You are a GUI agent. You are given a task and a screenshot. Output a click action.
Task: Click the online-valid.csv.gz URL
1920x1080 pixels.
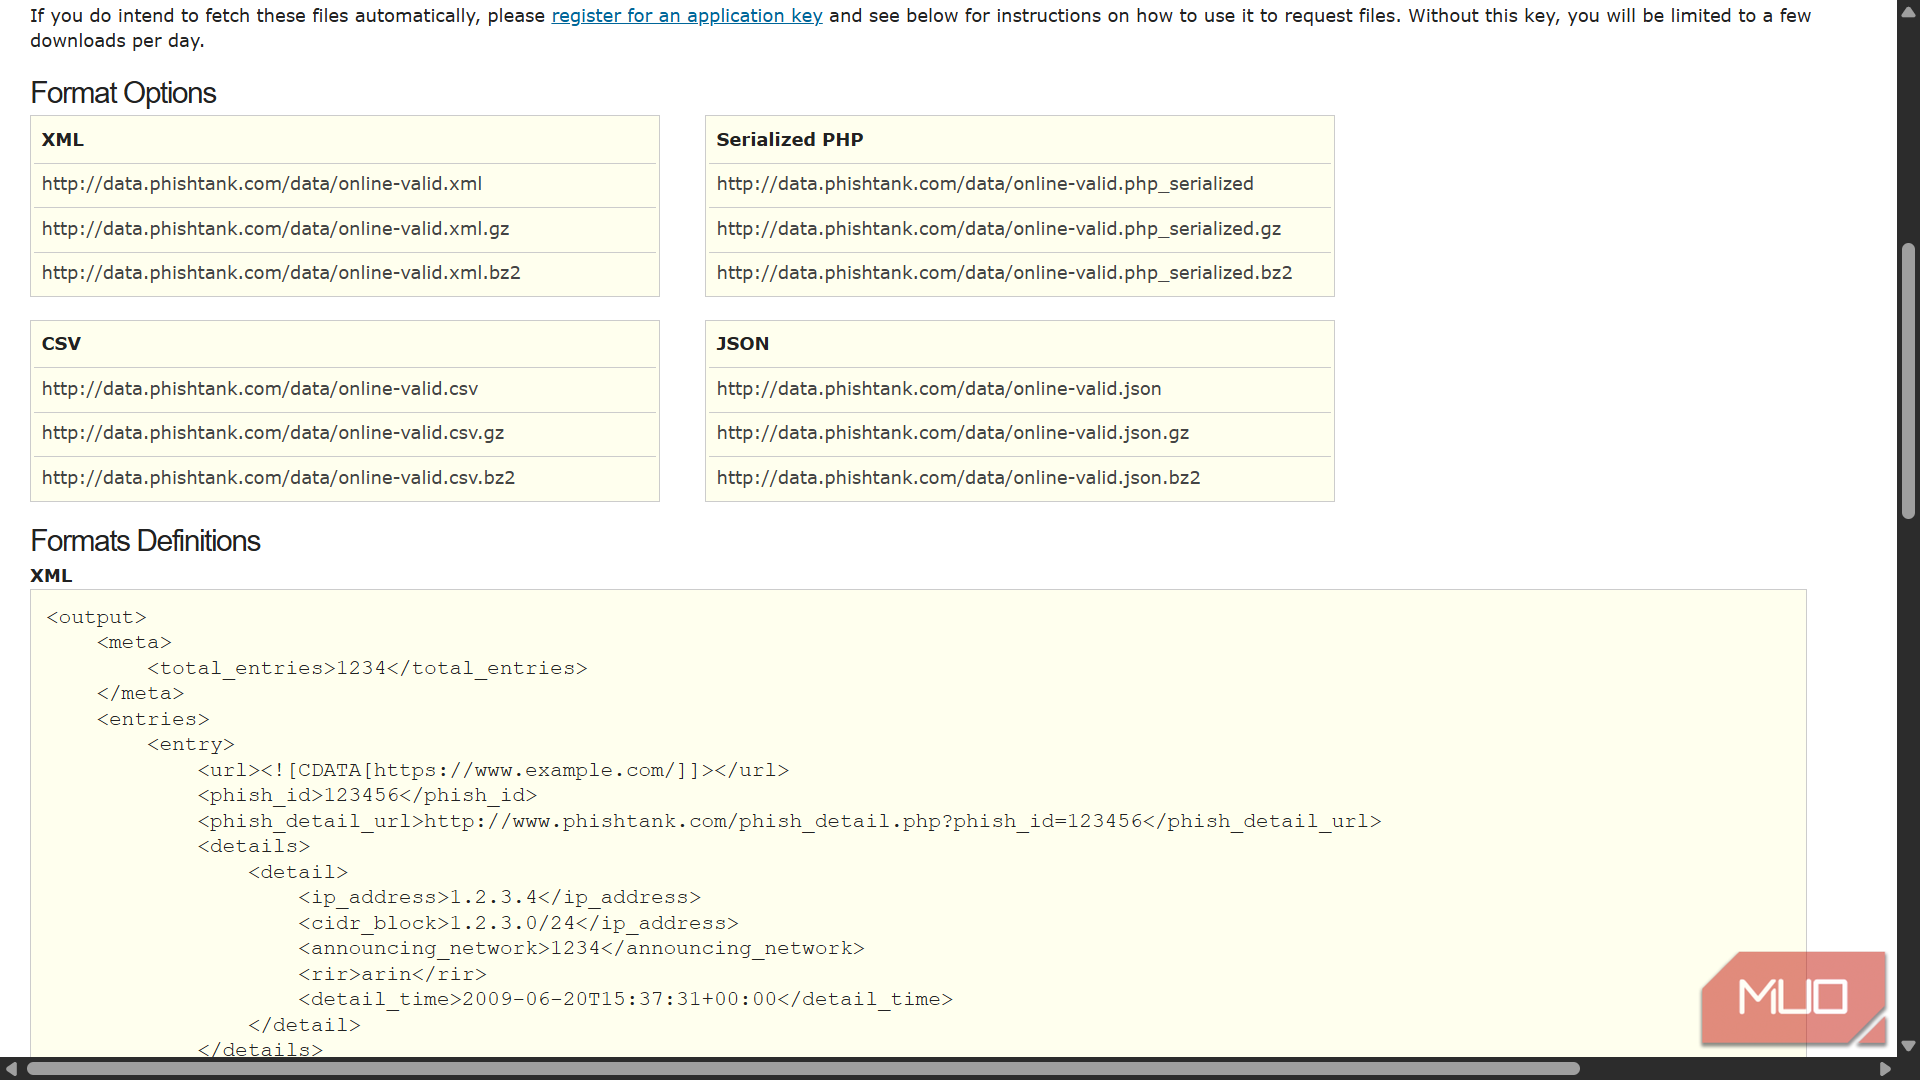coord(273,433)
